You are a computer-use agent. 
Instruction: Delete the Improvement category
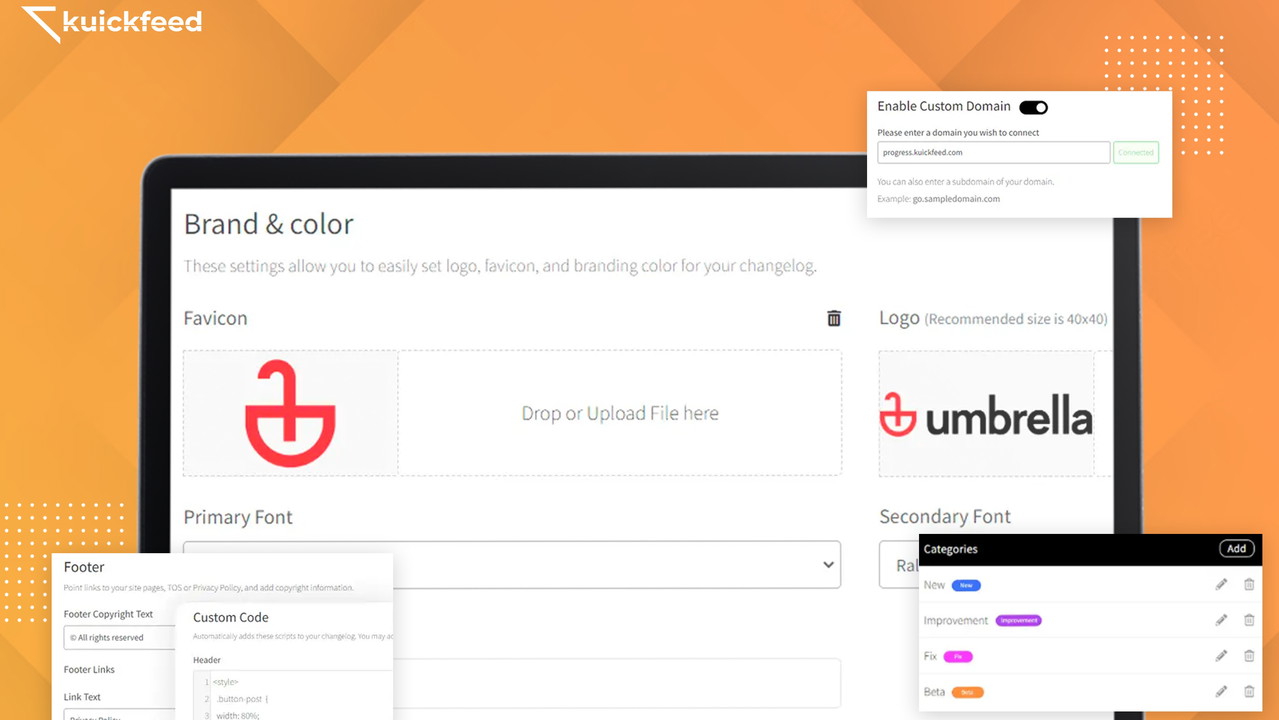(1249, 620)
